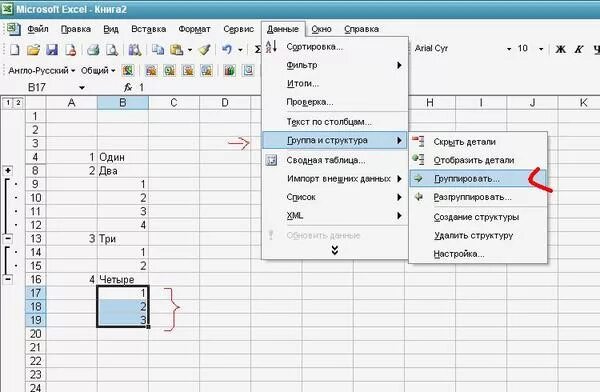The height and width of the screenshot is (392, 600).
Task: Expand the Список submenu
Action: 335,197
